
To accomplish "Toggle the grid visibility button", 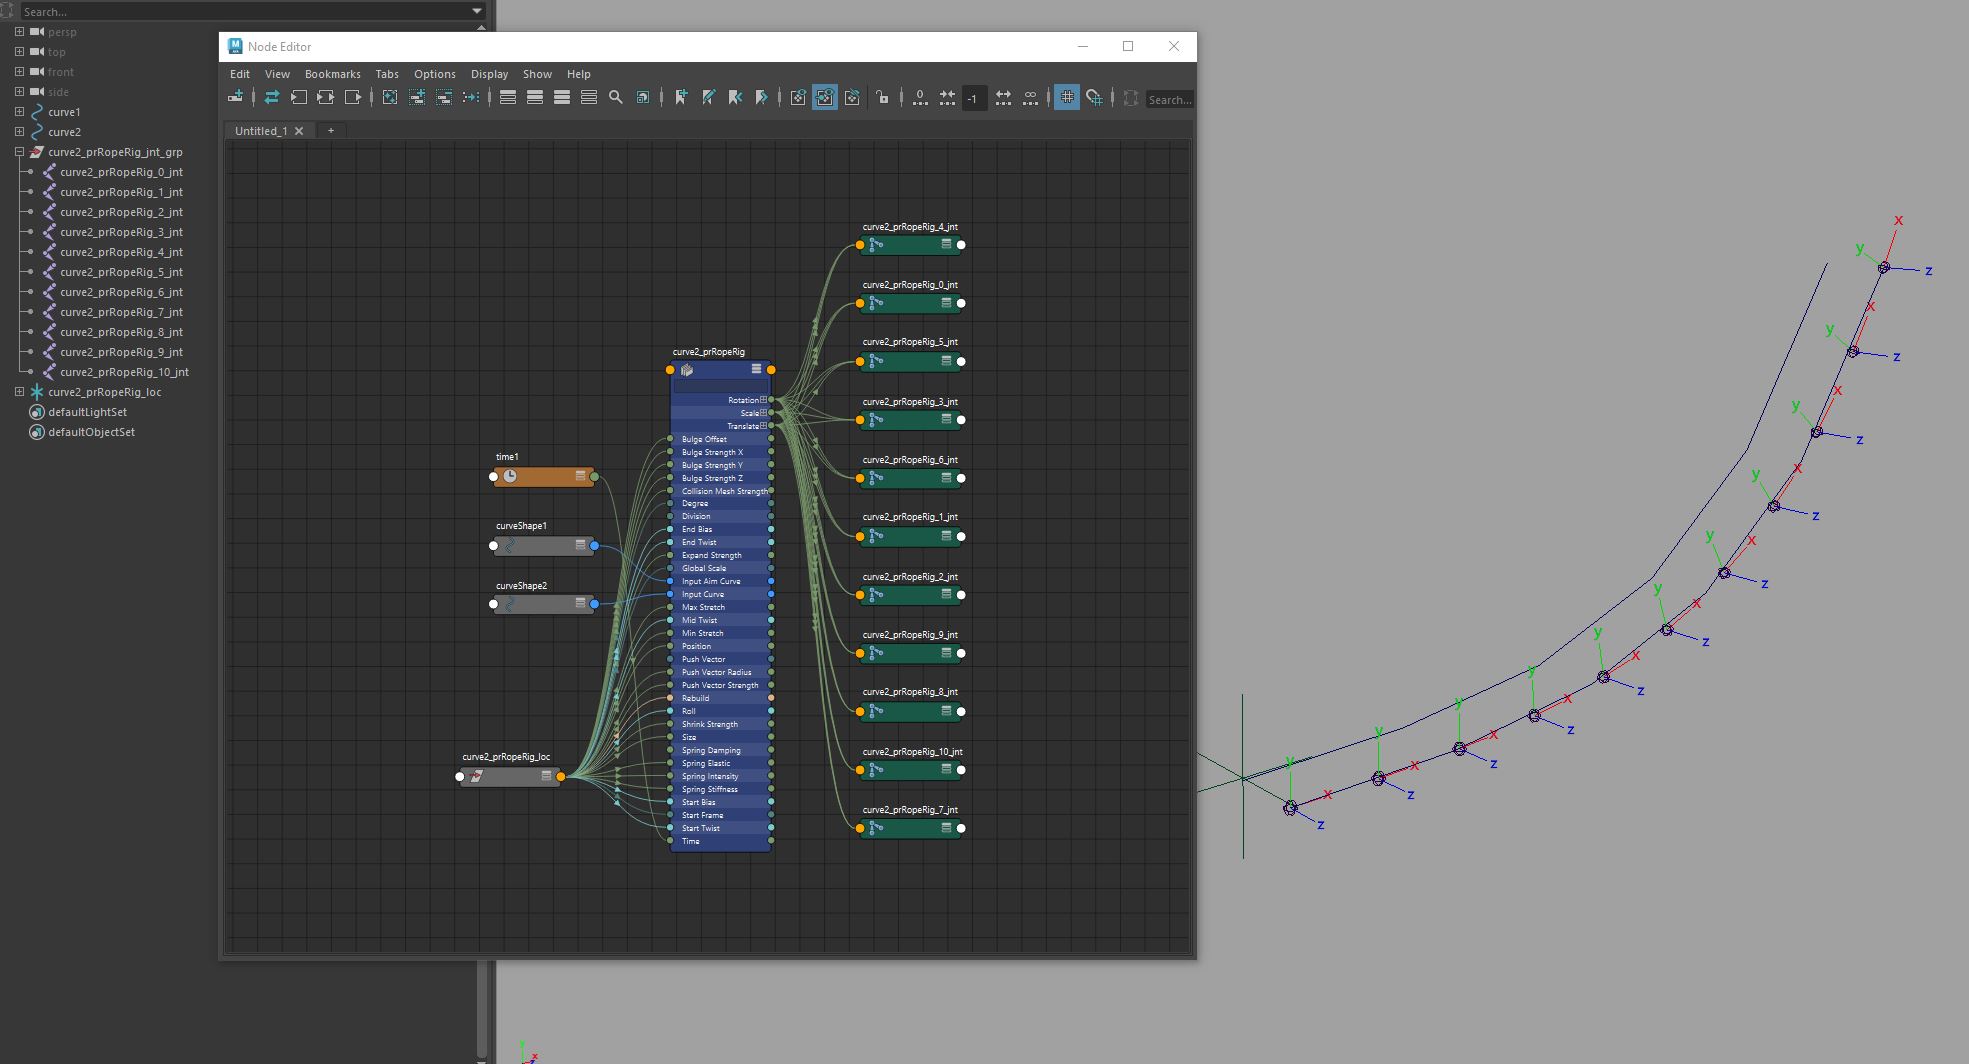I will pos(1067,97).
